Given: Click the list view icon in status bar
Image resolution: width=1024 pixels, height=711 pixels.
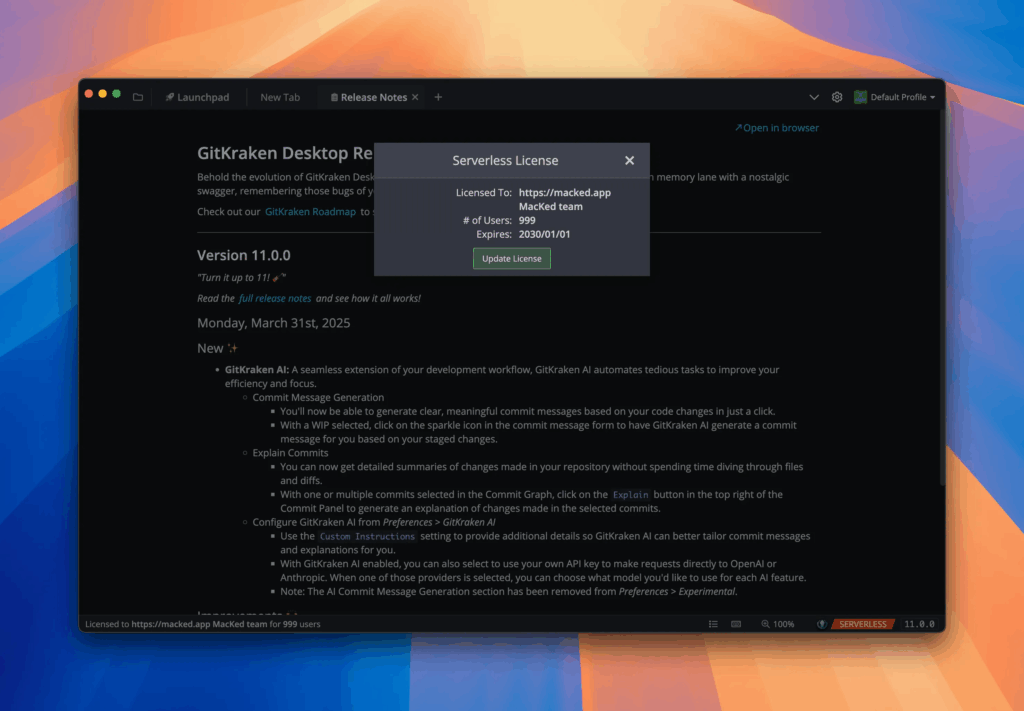Looking at the screenshot, I should tap(713, 624).
